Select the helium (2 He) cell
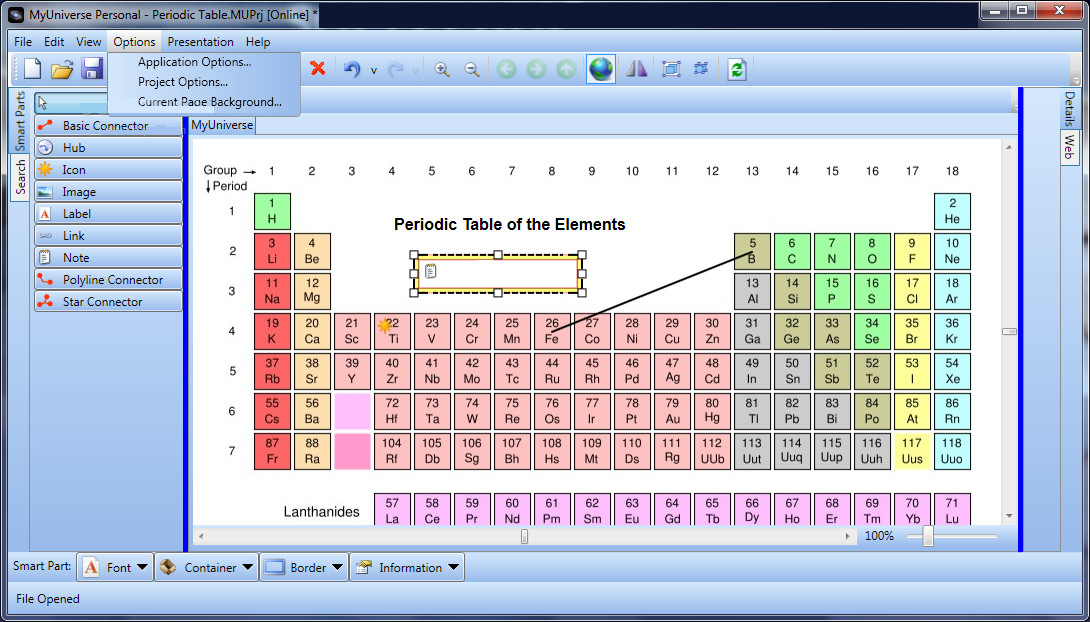The width and height of the screenshot is (1090, 622). [x=952, y=211]
